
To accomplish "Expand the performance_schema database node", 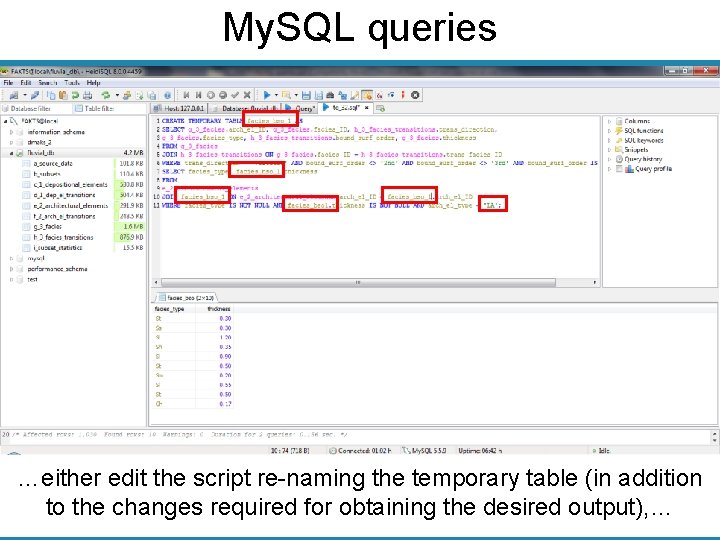I will tap(11, 269).
